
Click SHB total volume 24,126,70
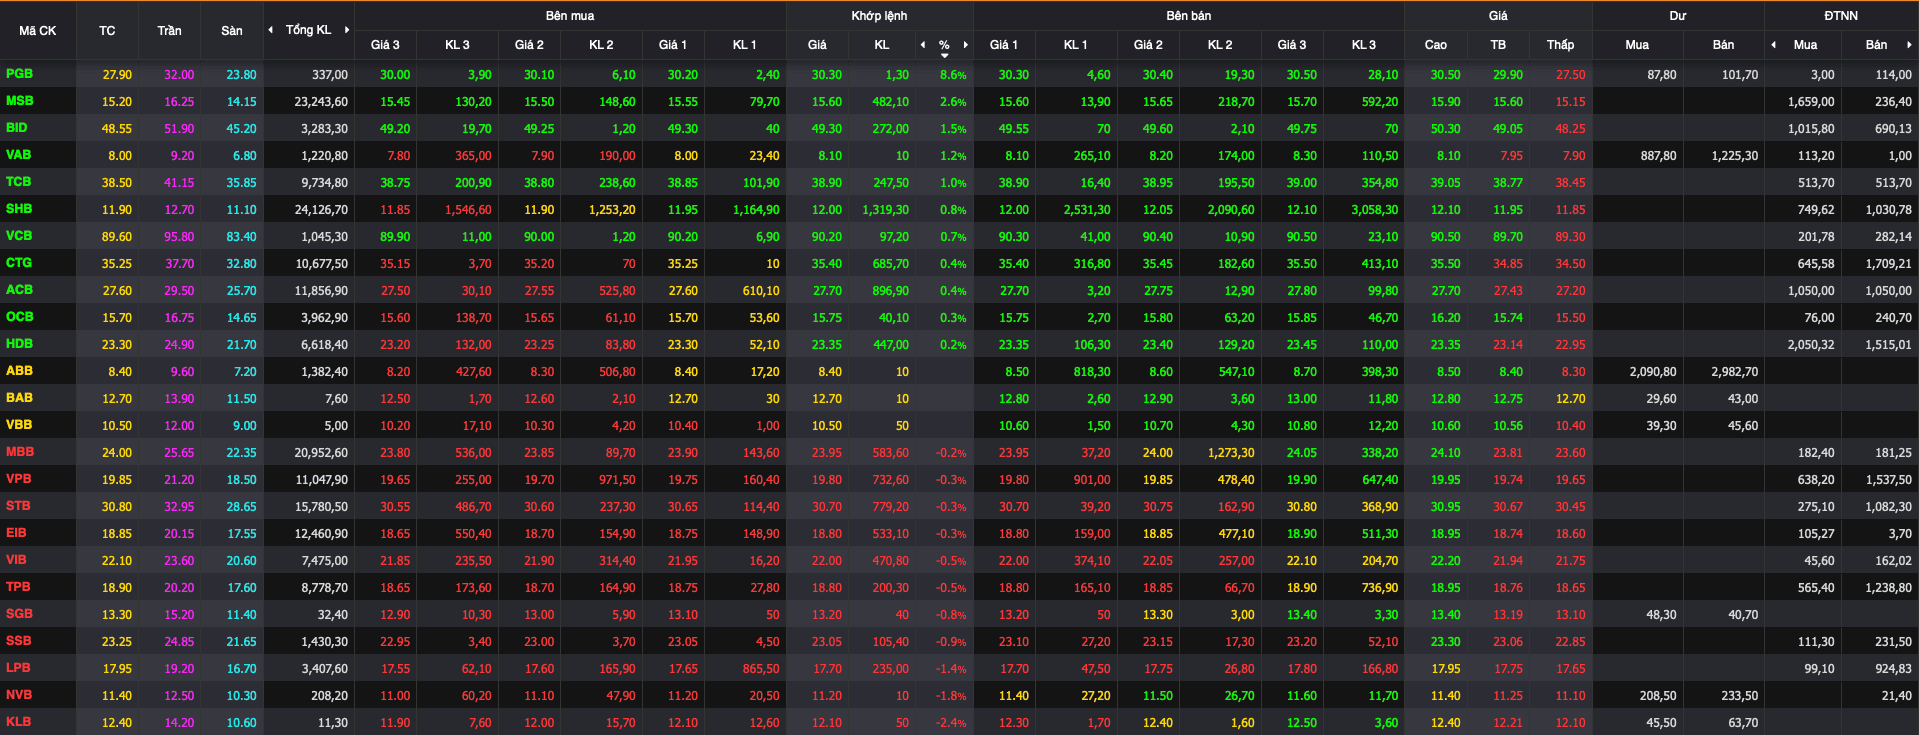click(x=321, y=210)
